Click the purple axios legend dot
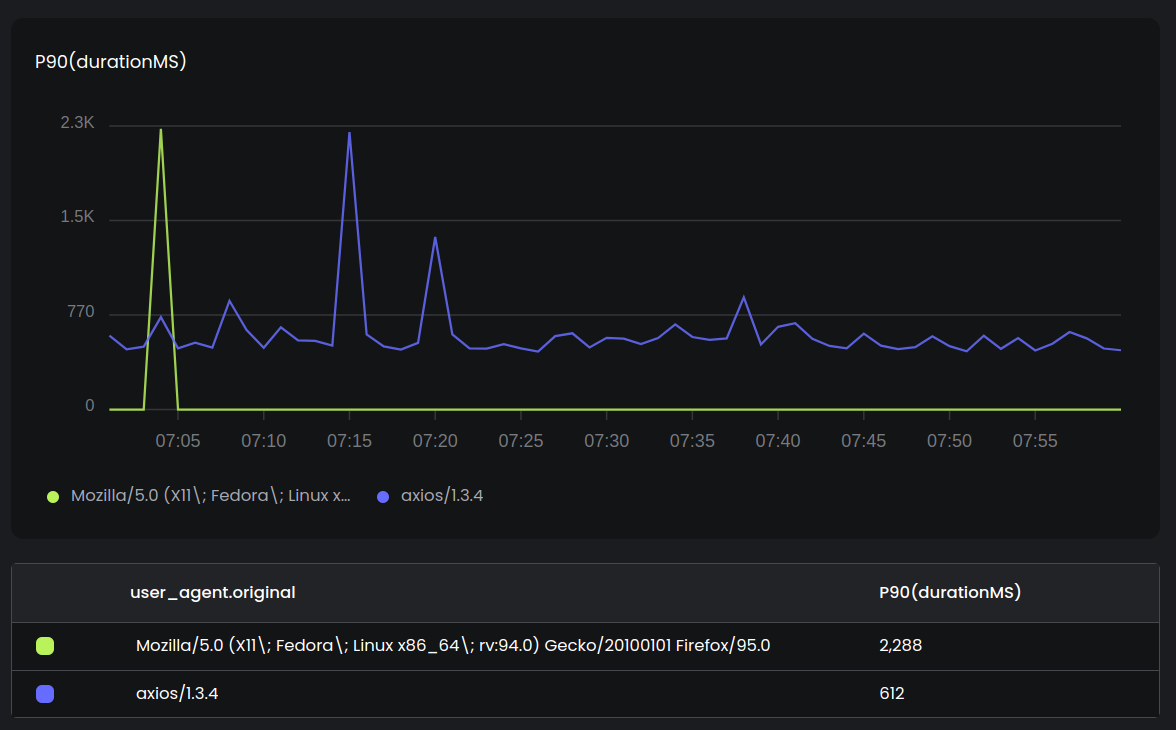Screen dimensions: 1176x730 (x=383, y=496)
